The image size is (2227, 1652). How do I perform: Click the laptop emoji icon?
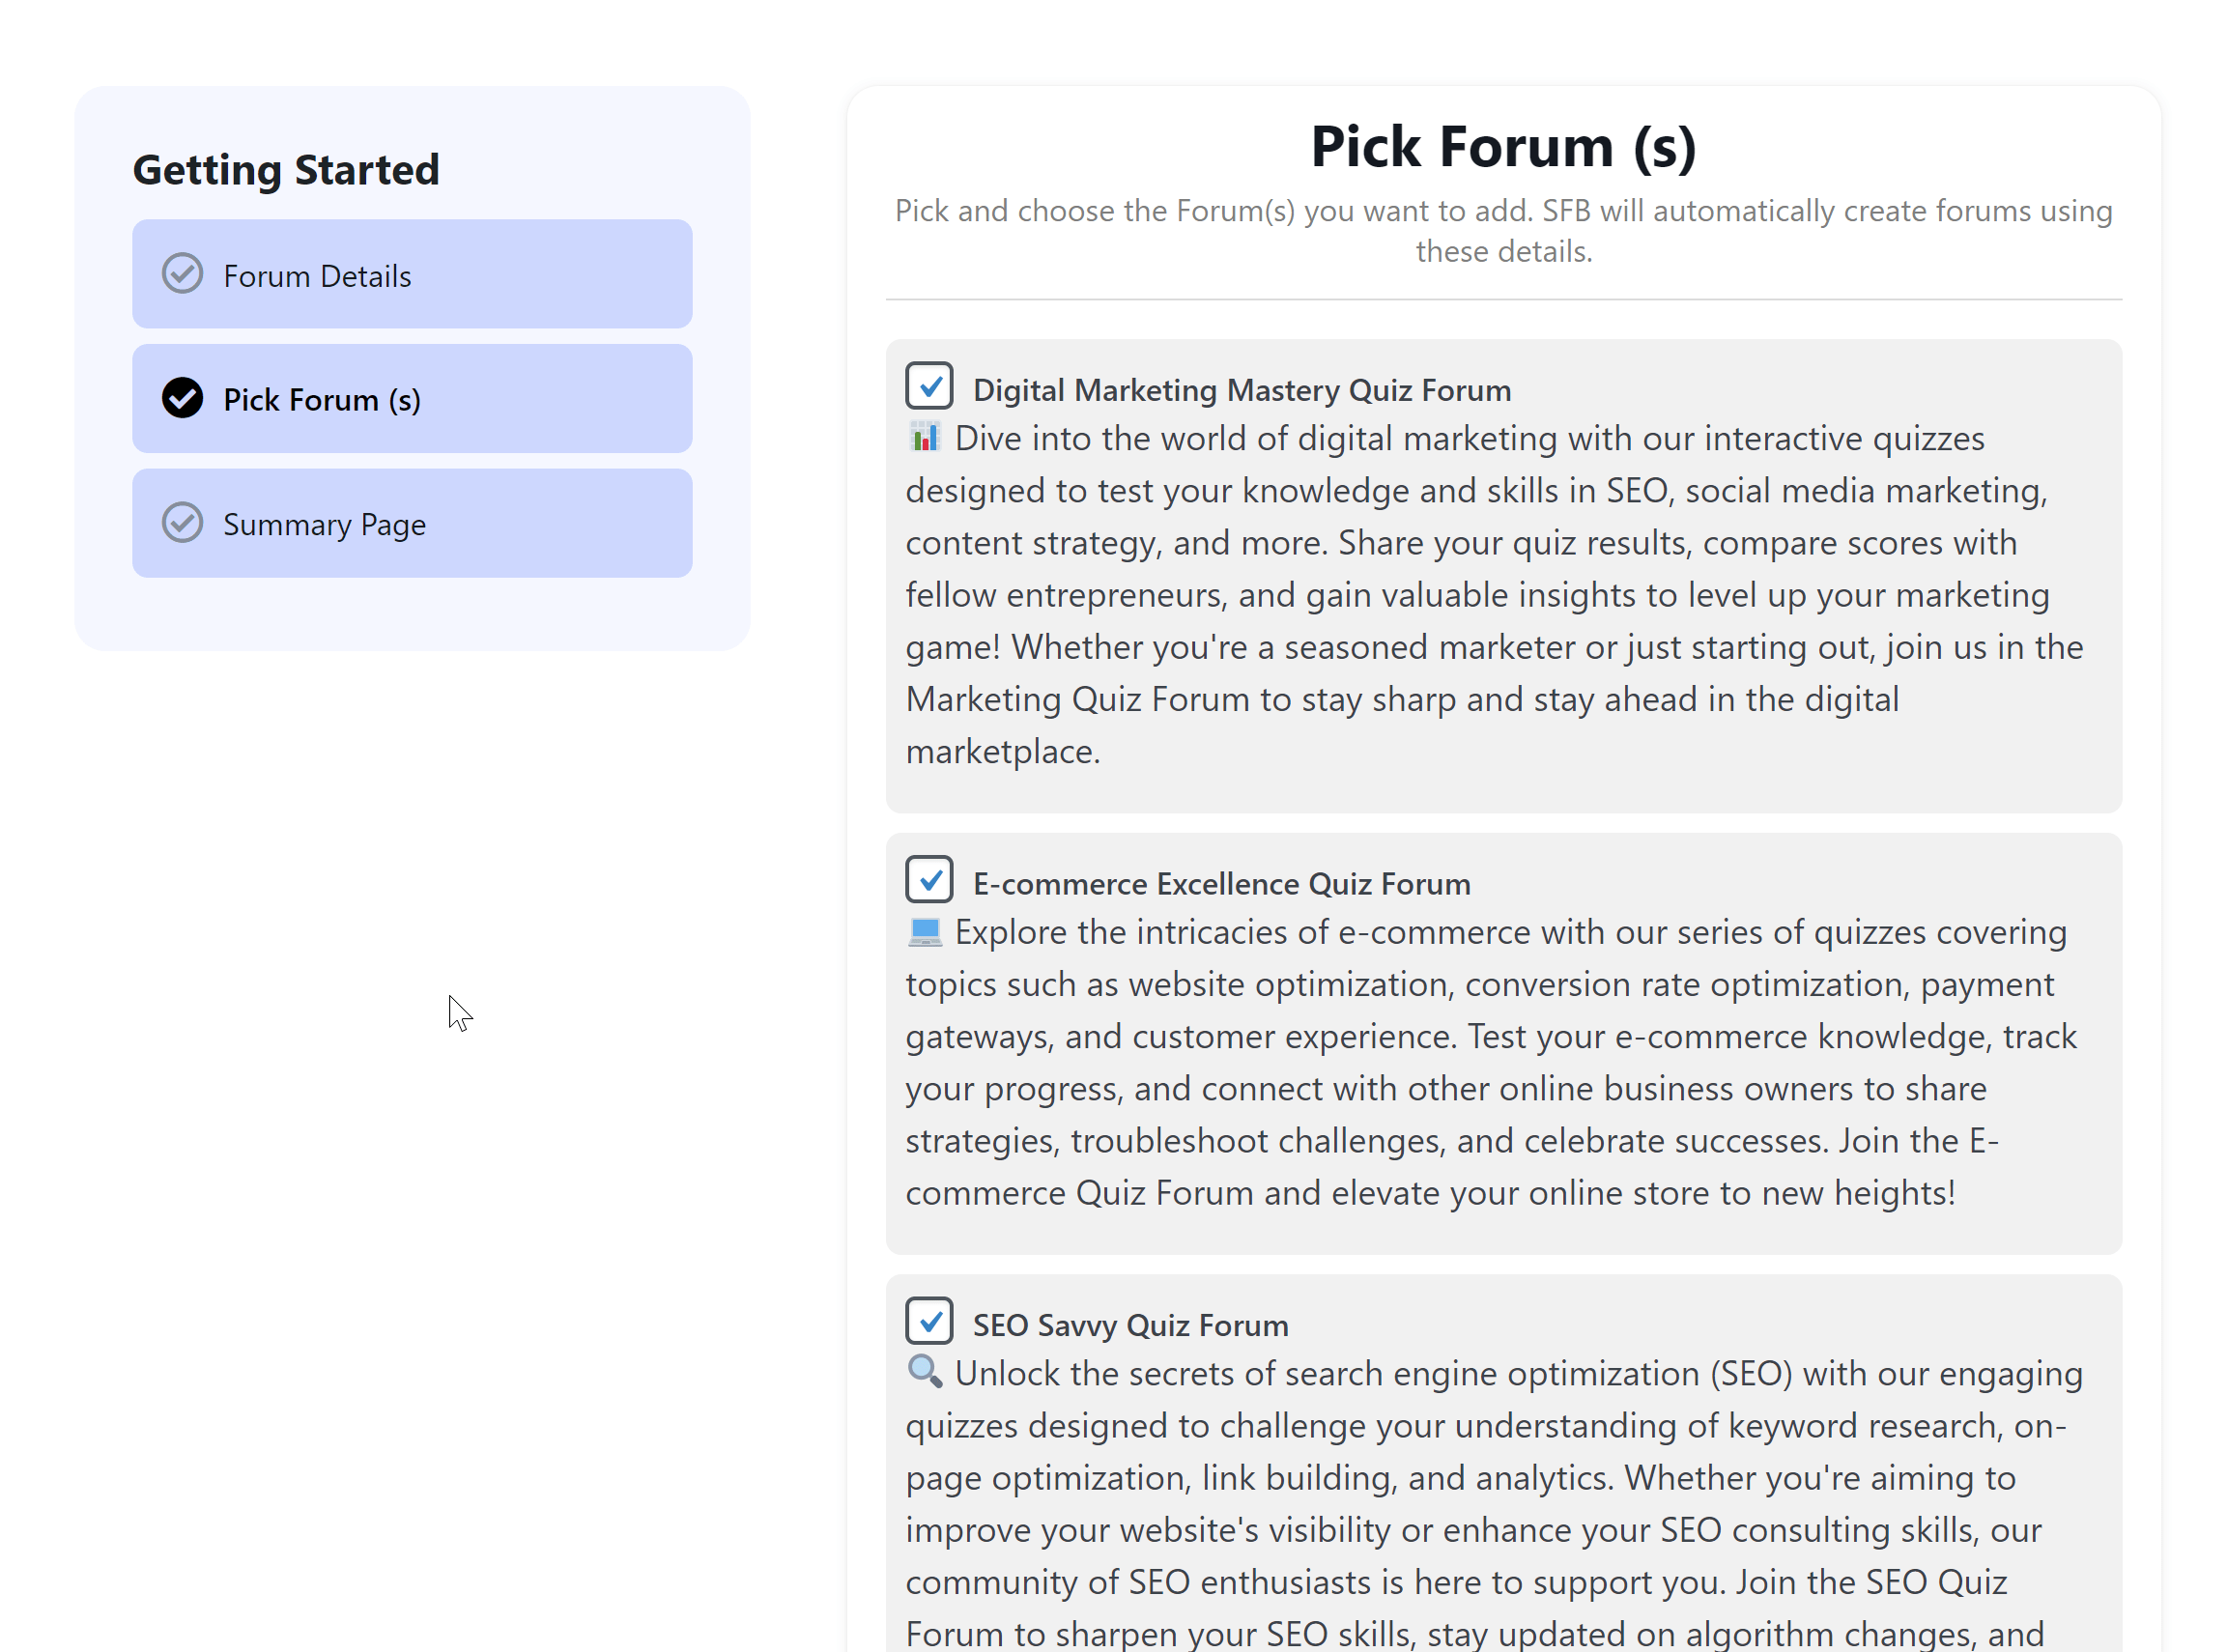pos(925,932)
